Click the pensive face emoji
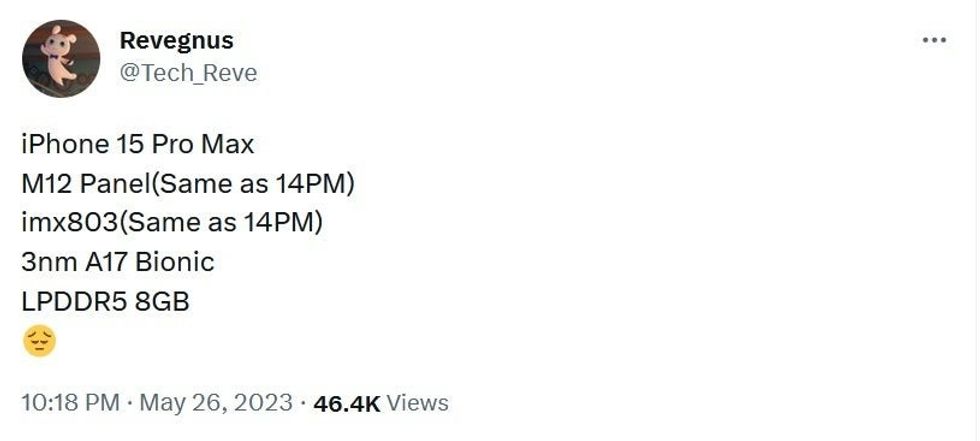Screen dimensions: 980x441 click(38, 342)
